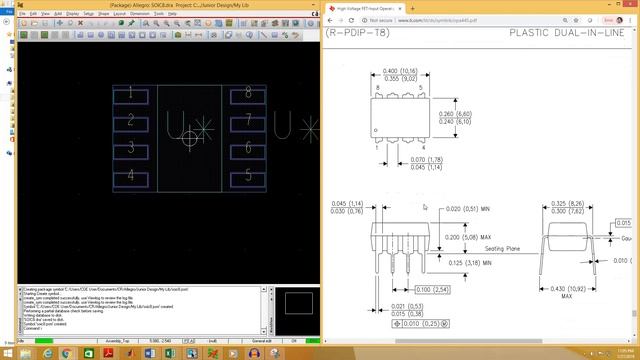Open Internet Explorer from taskbar
This screenshot has width=640, height=360.
pos(48,353)
